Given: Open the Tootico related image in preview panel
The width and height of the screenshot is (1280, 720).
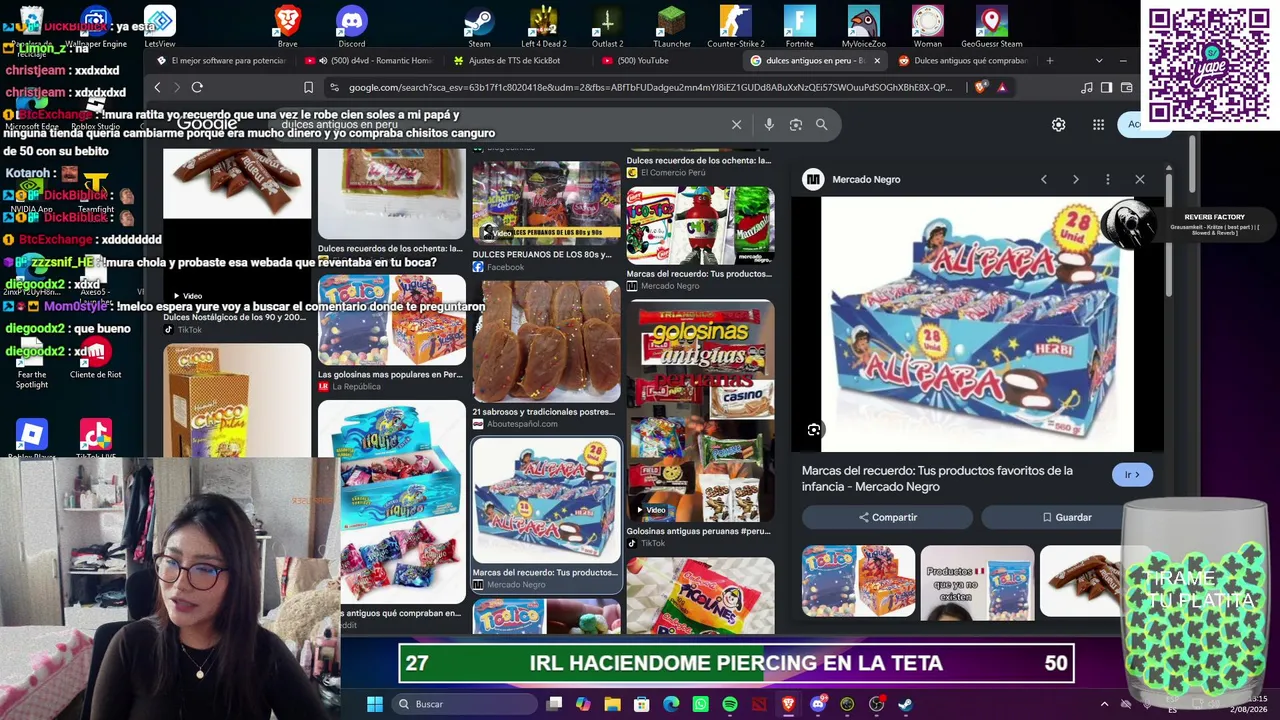Looking at the screenshot, I should point(858,581).
